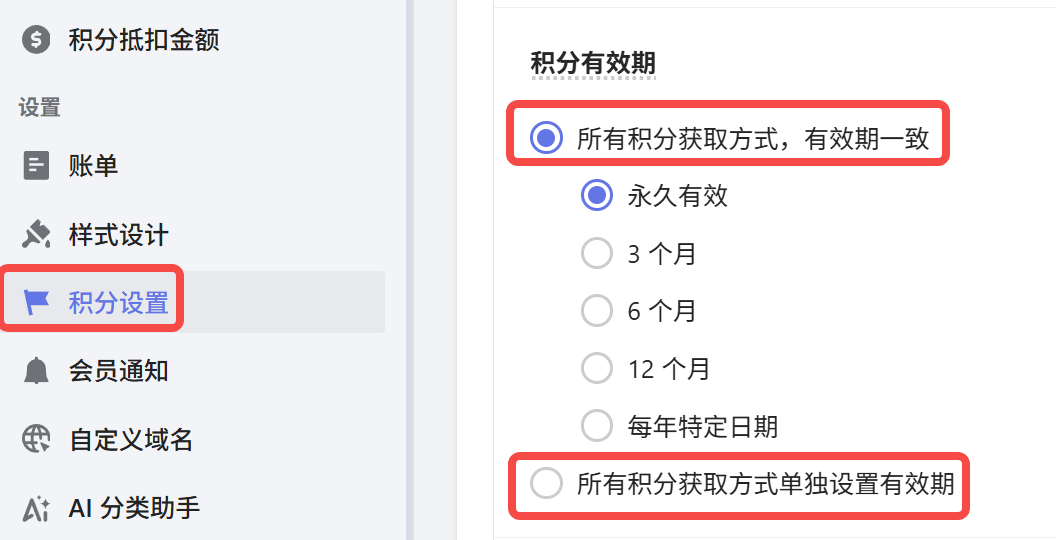The height and width of the screenshot is (540, 1056).
Task: Click the dollar coin icon beside 积分抵扣金额
Action: [x=36, y=40]
